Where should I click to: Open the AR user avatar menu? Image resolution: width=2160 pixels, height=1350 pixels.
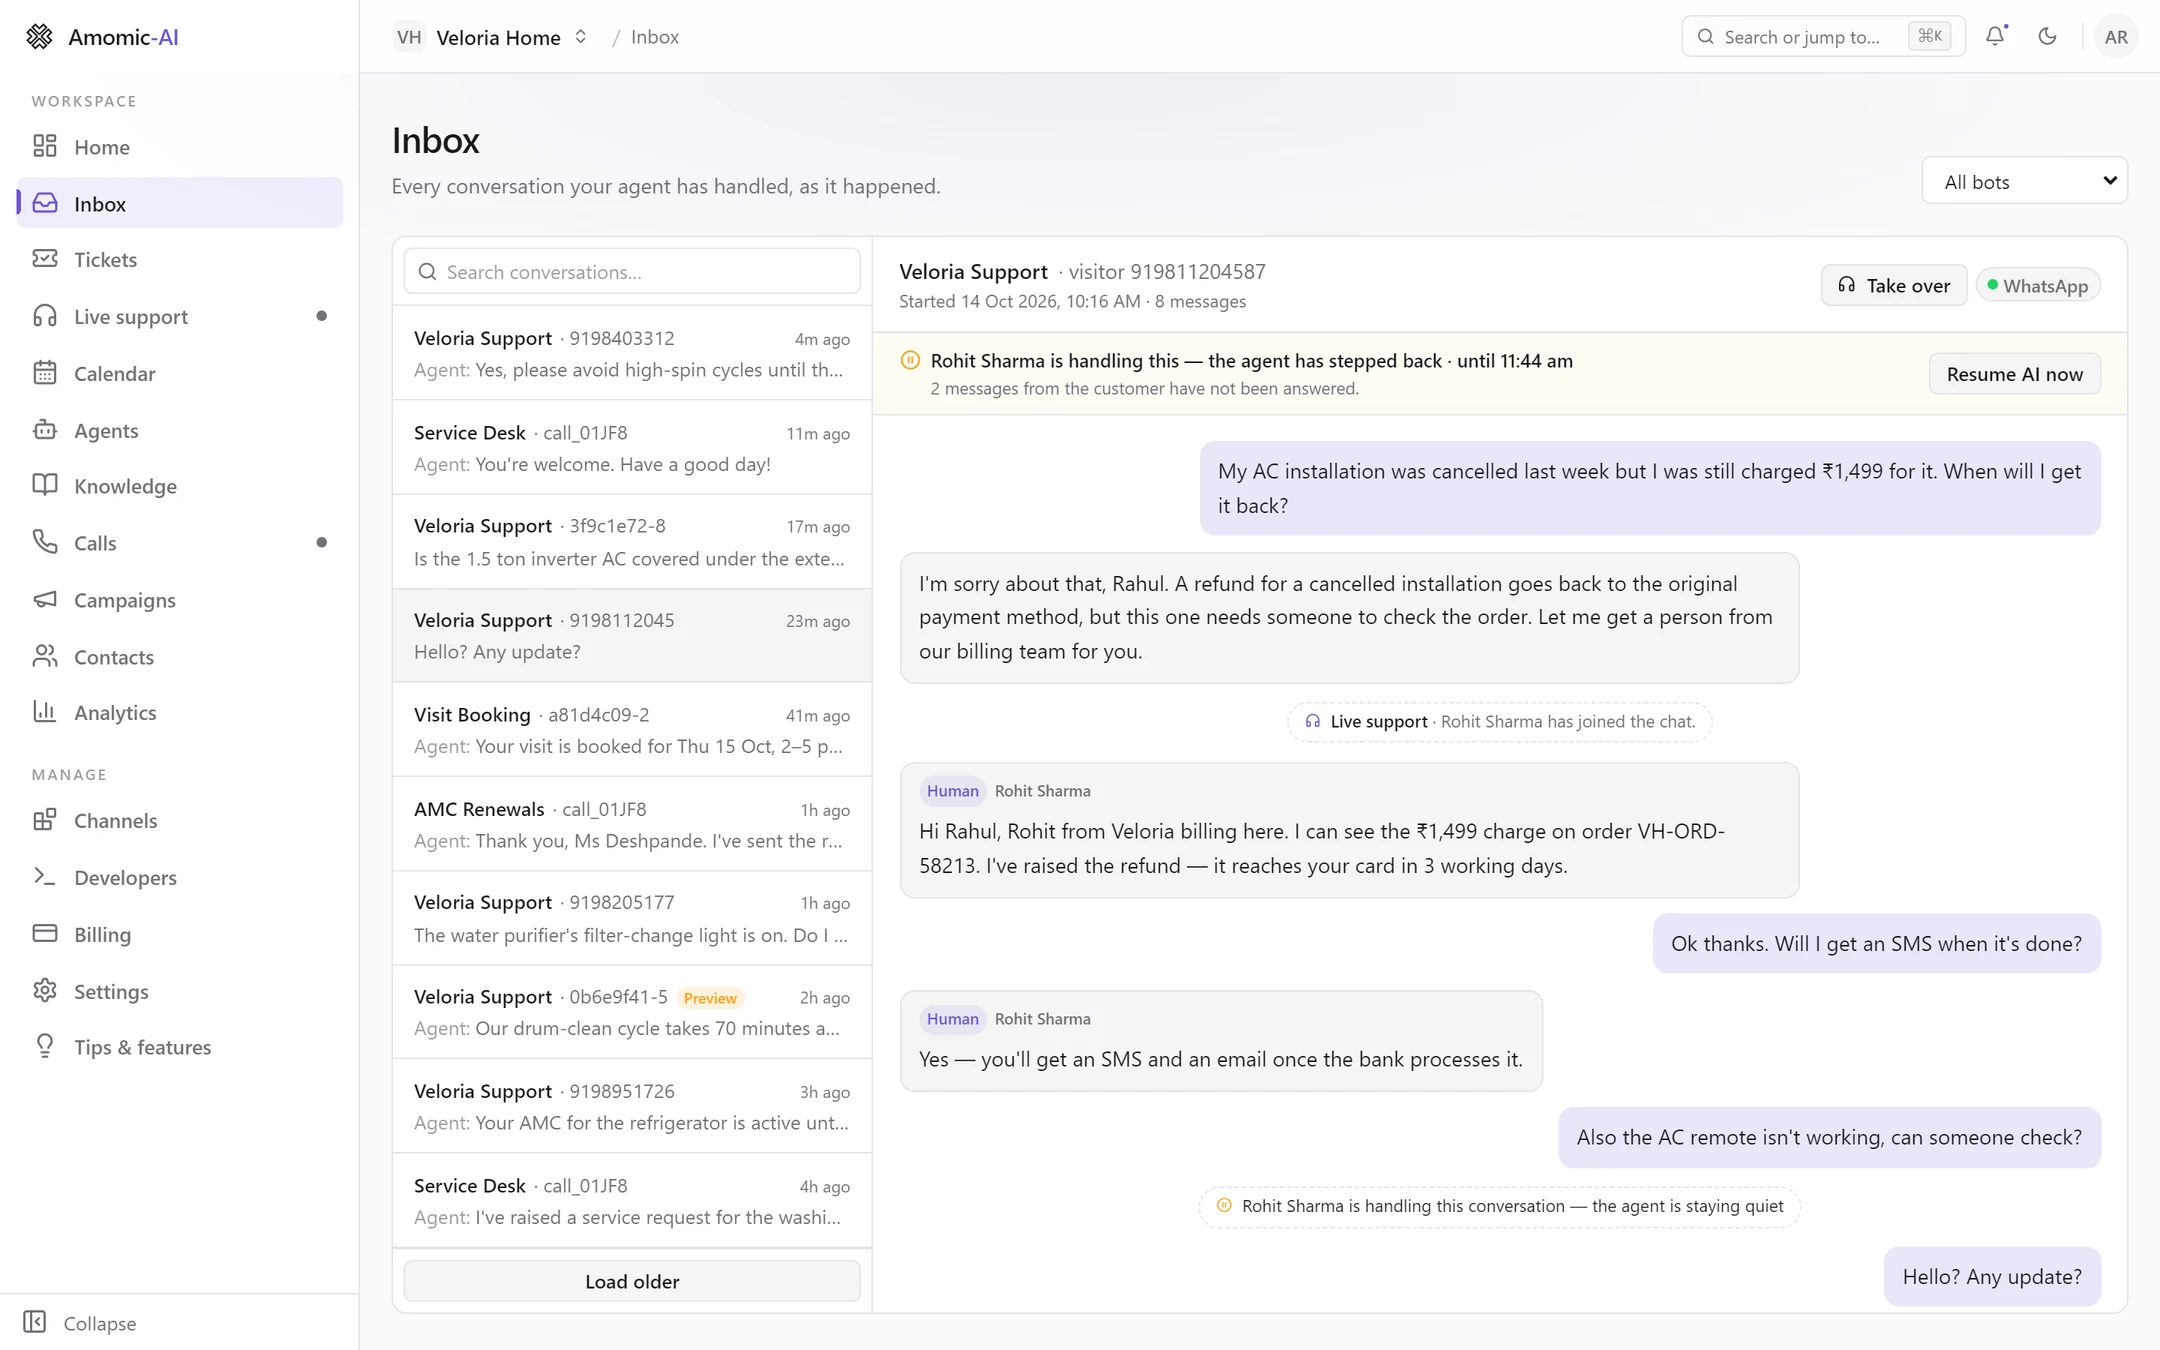(x=2115, y=37)
